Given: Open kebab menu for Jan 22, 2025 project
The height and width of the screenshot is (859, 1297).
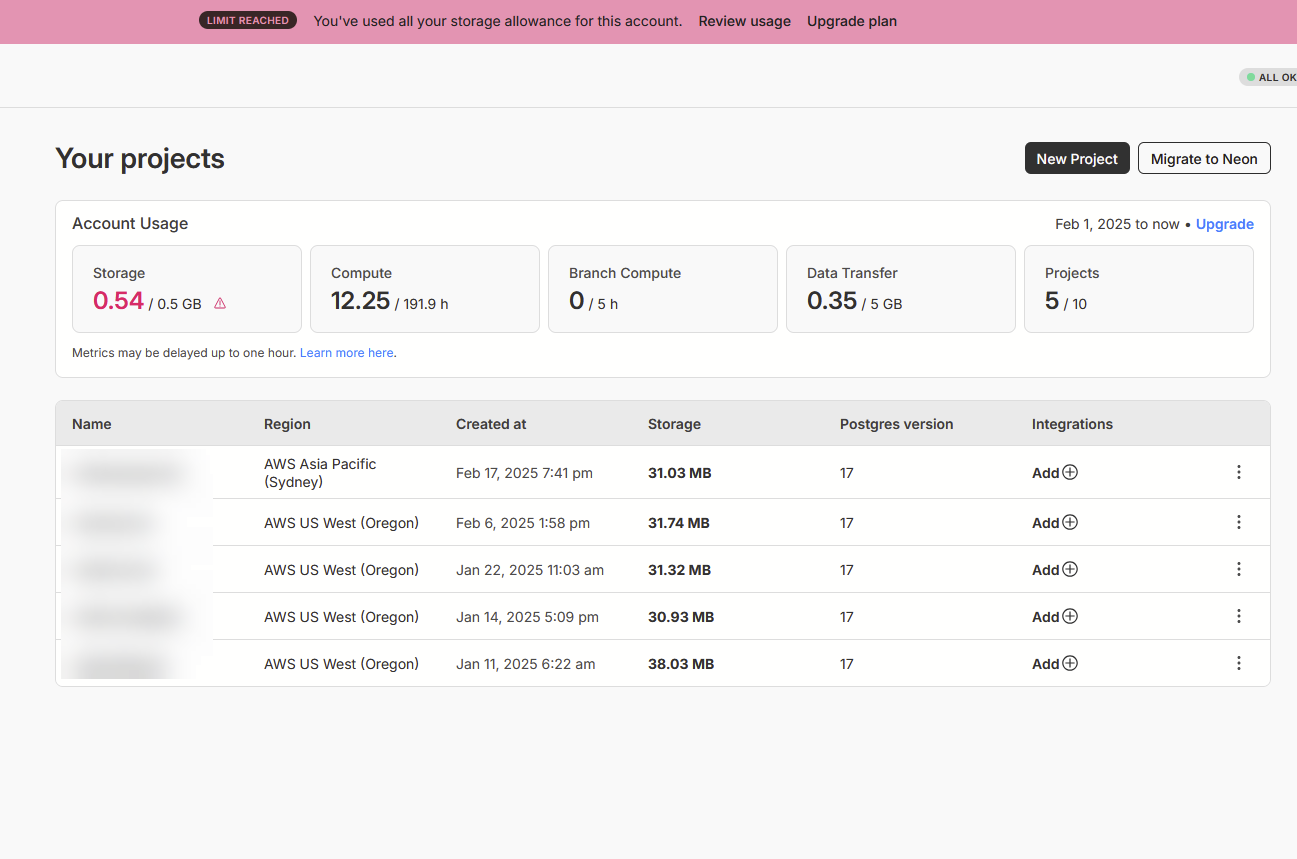Looking at the screenshot, I should click(1239, 569).
